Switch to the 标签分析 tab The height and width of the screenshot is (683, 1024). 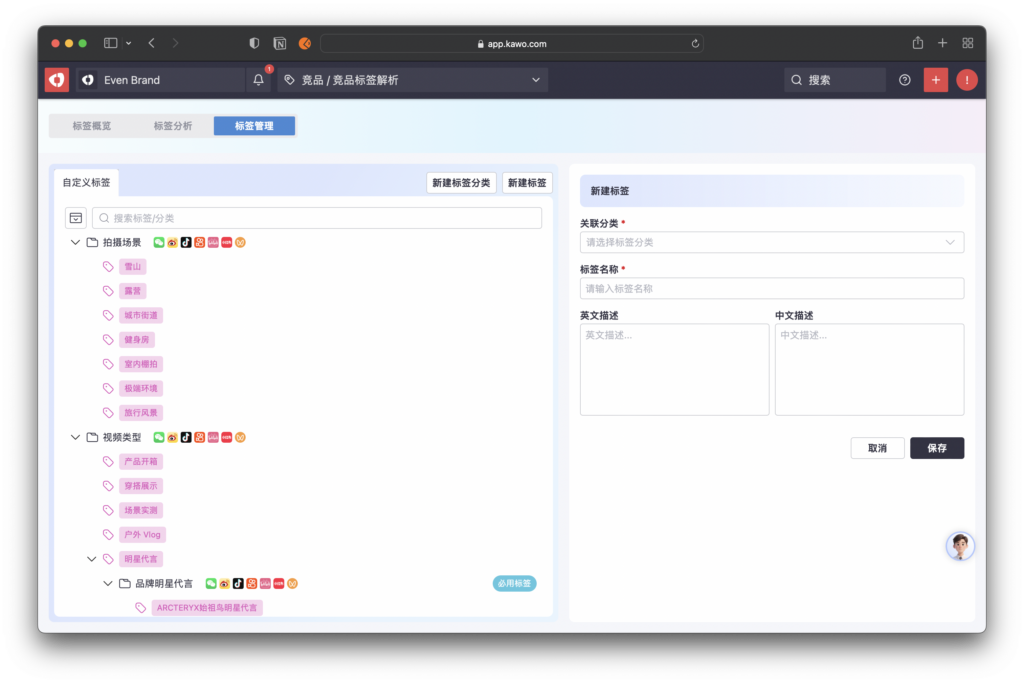[x=173, y=126]
